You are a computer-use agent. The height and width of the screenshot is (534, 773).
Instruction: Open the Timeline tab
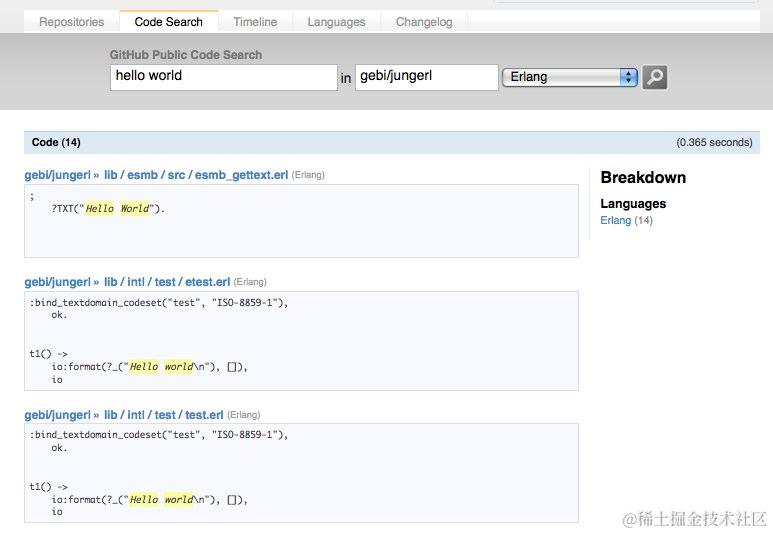[x=255, y=22]
